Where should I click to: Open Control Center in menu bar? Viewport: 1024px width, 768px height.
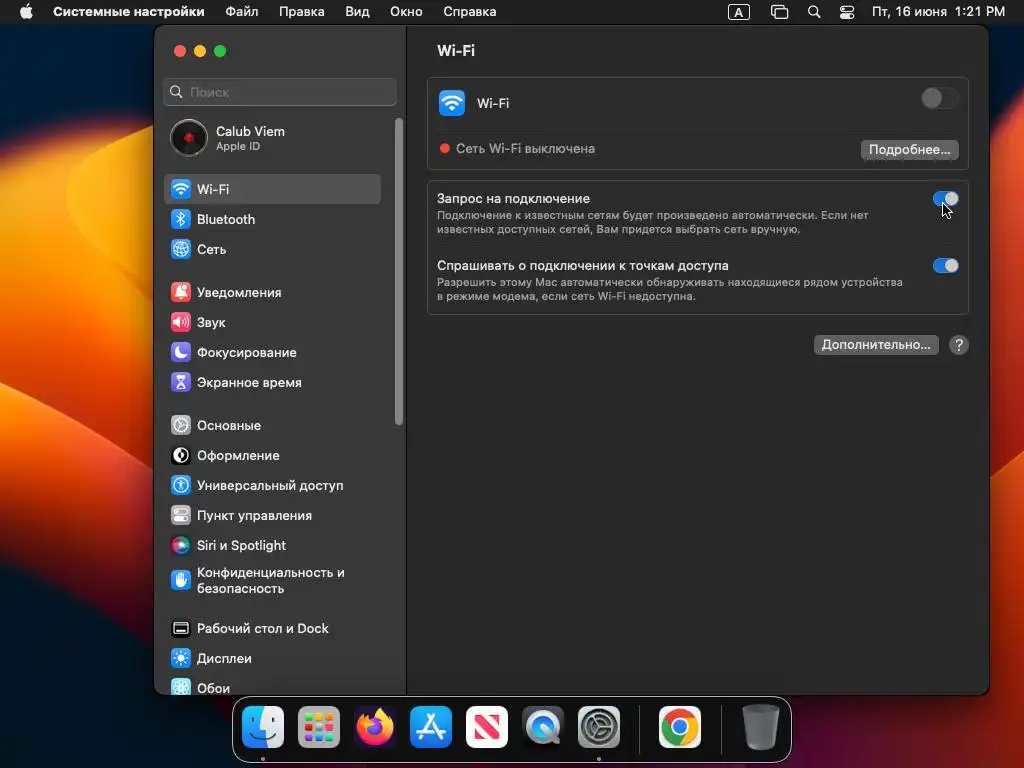pos(847,12)
